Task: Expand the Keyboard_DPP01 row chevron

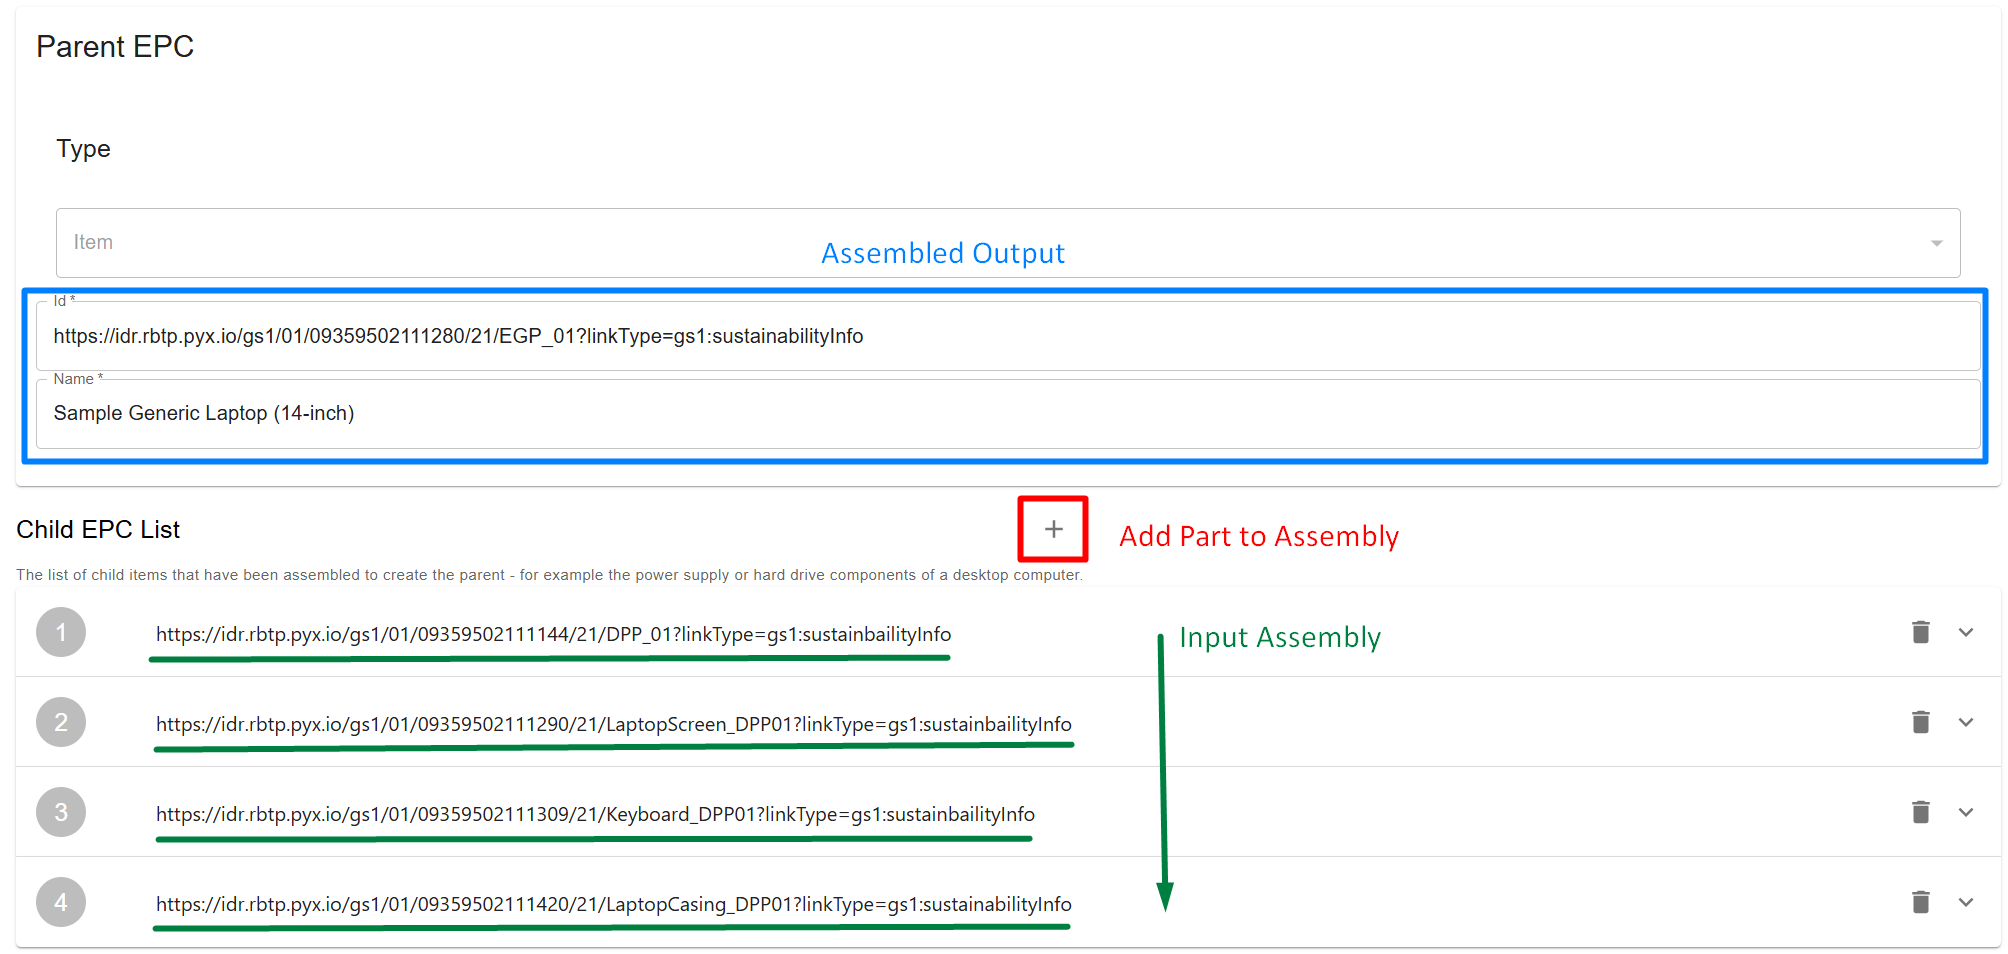Action: tap(1965, 812)
